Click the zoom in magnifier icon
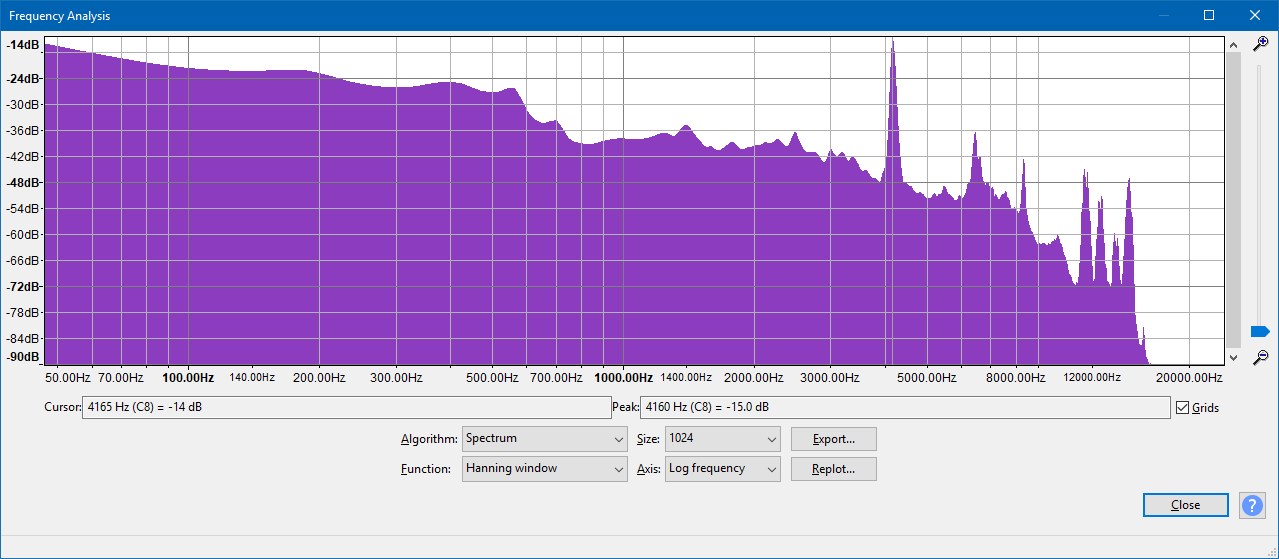 tap(1261, 43)
